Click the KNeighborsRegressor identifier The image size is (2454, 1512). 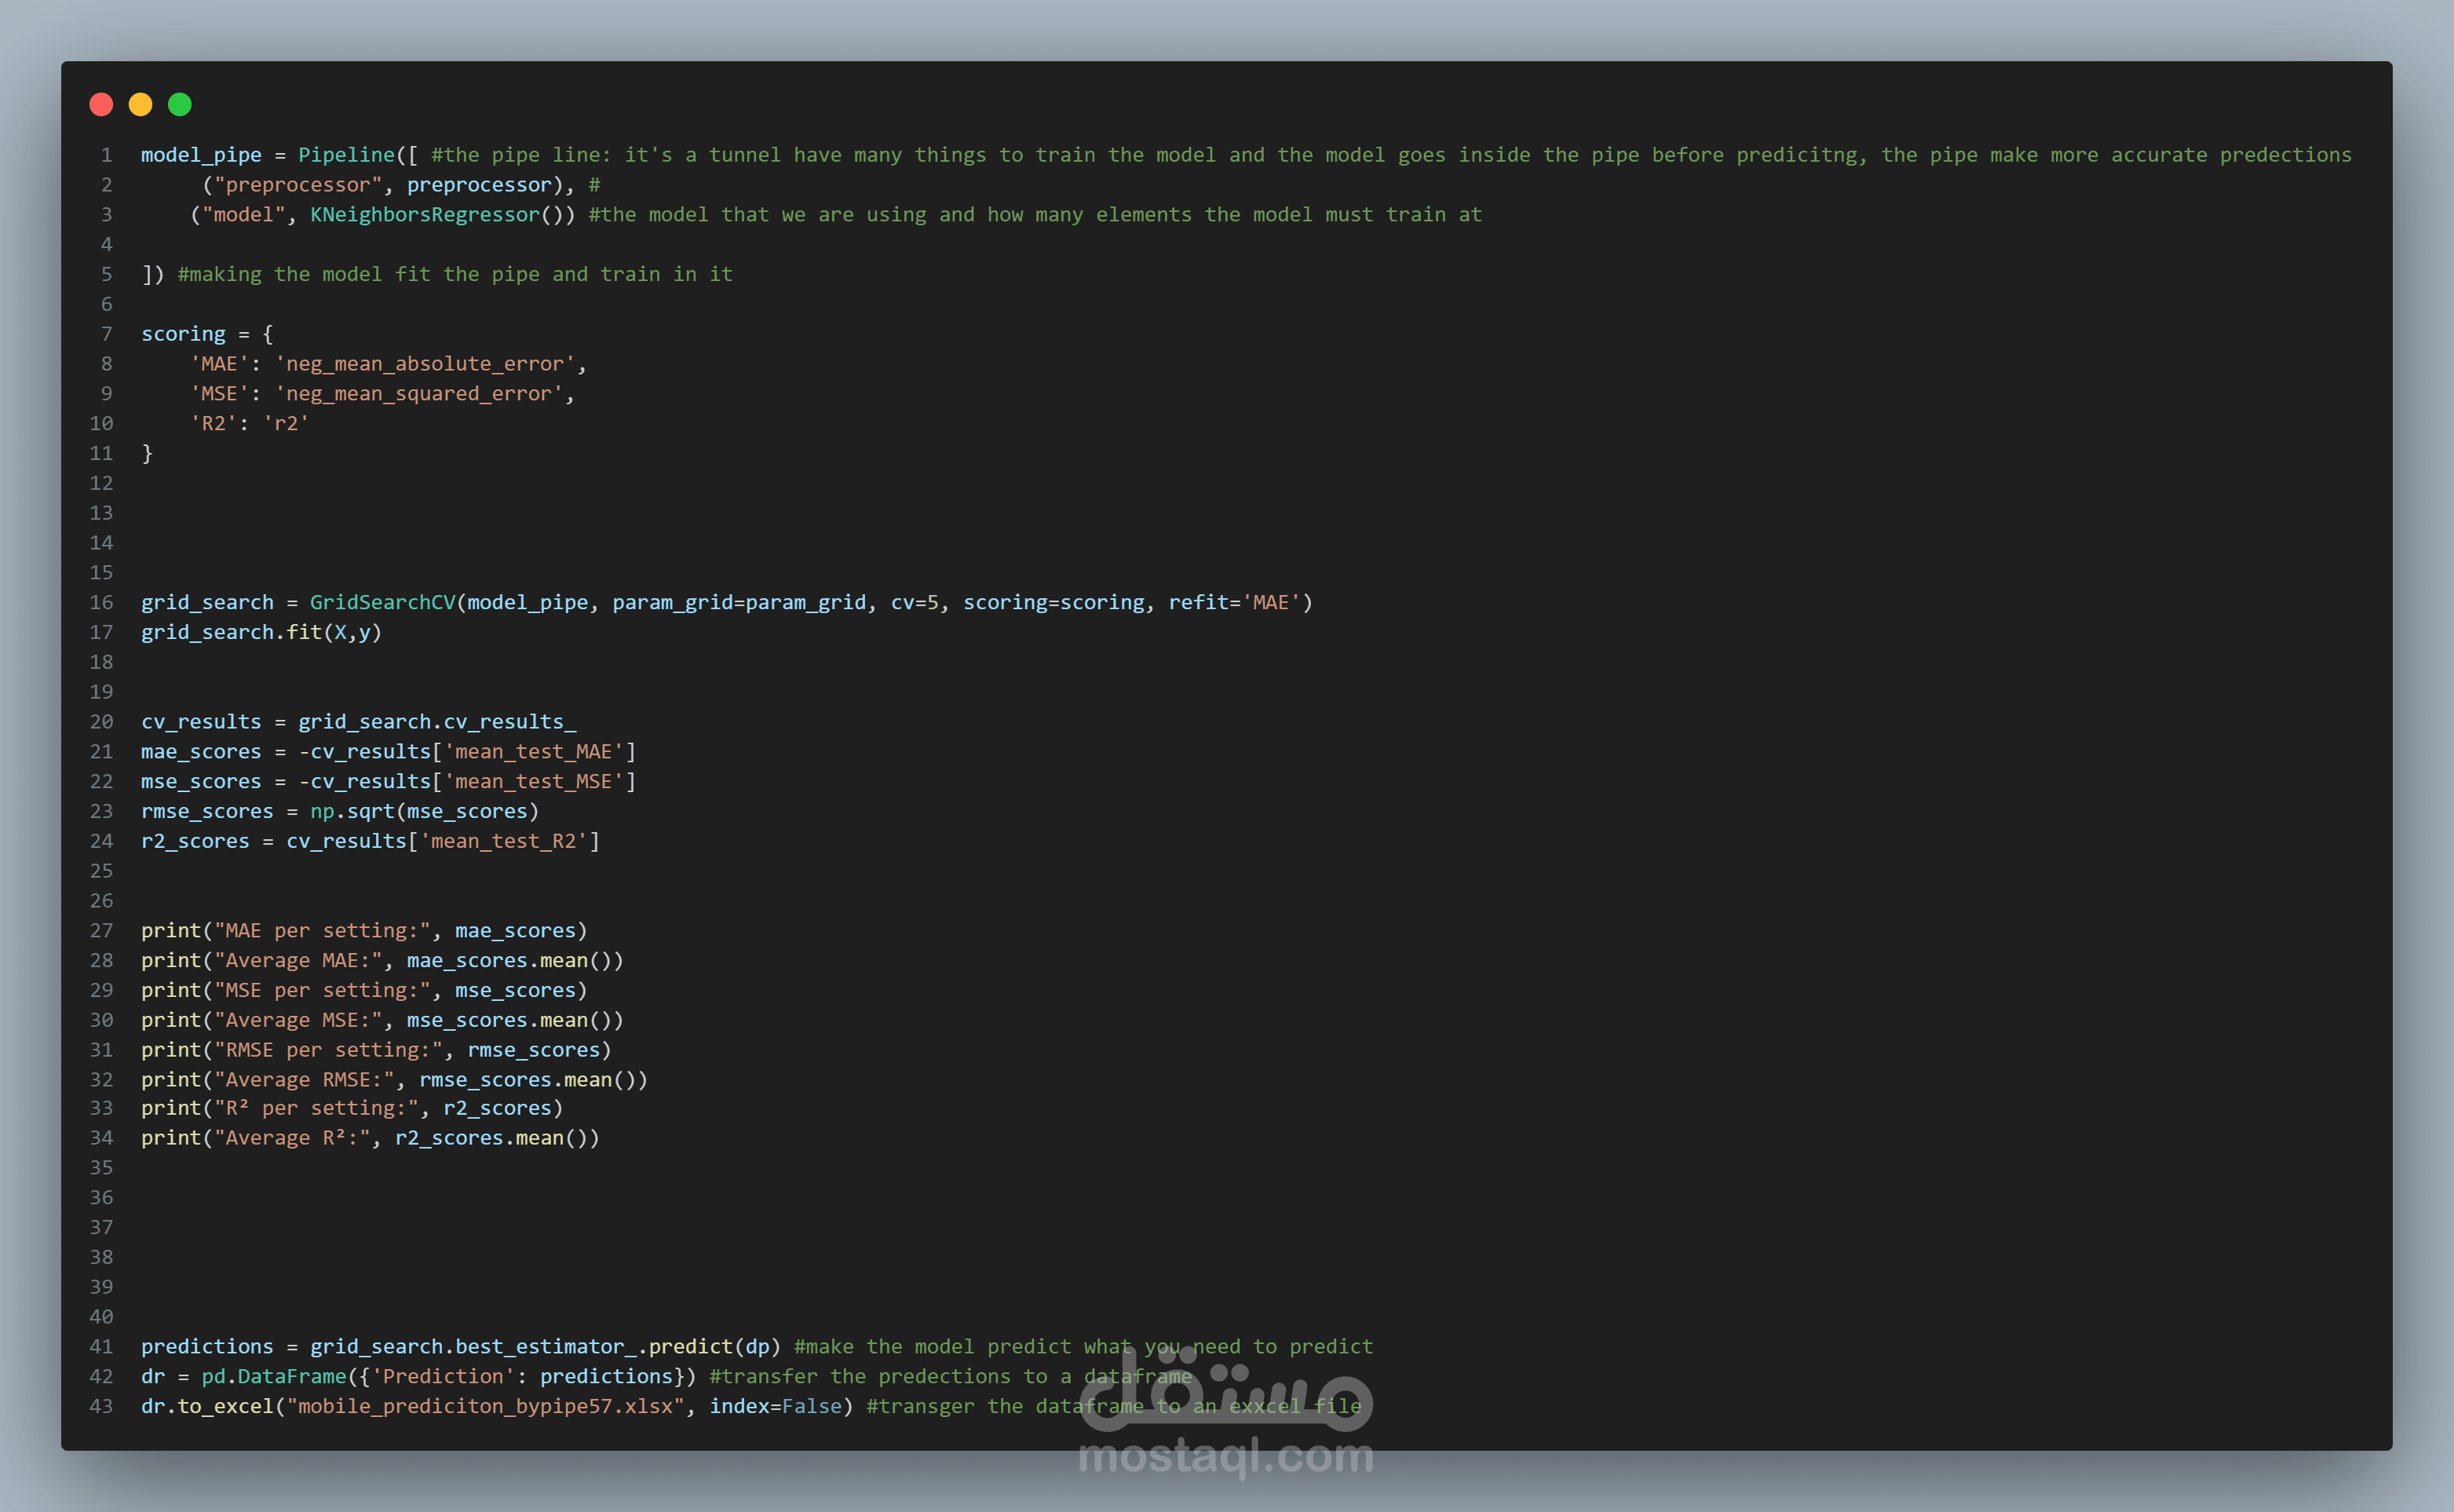click(x=425, y=215)
